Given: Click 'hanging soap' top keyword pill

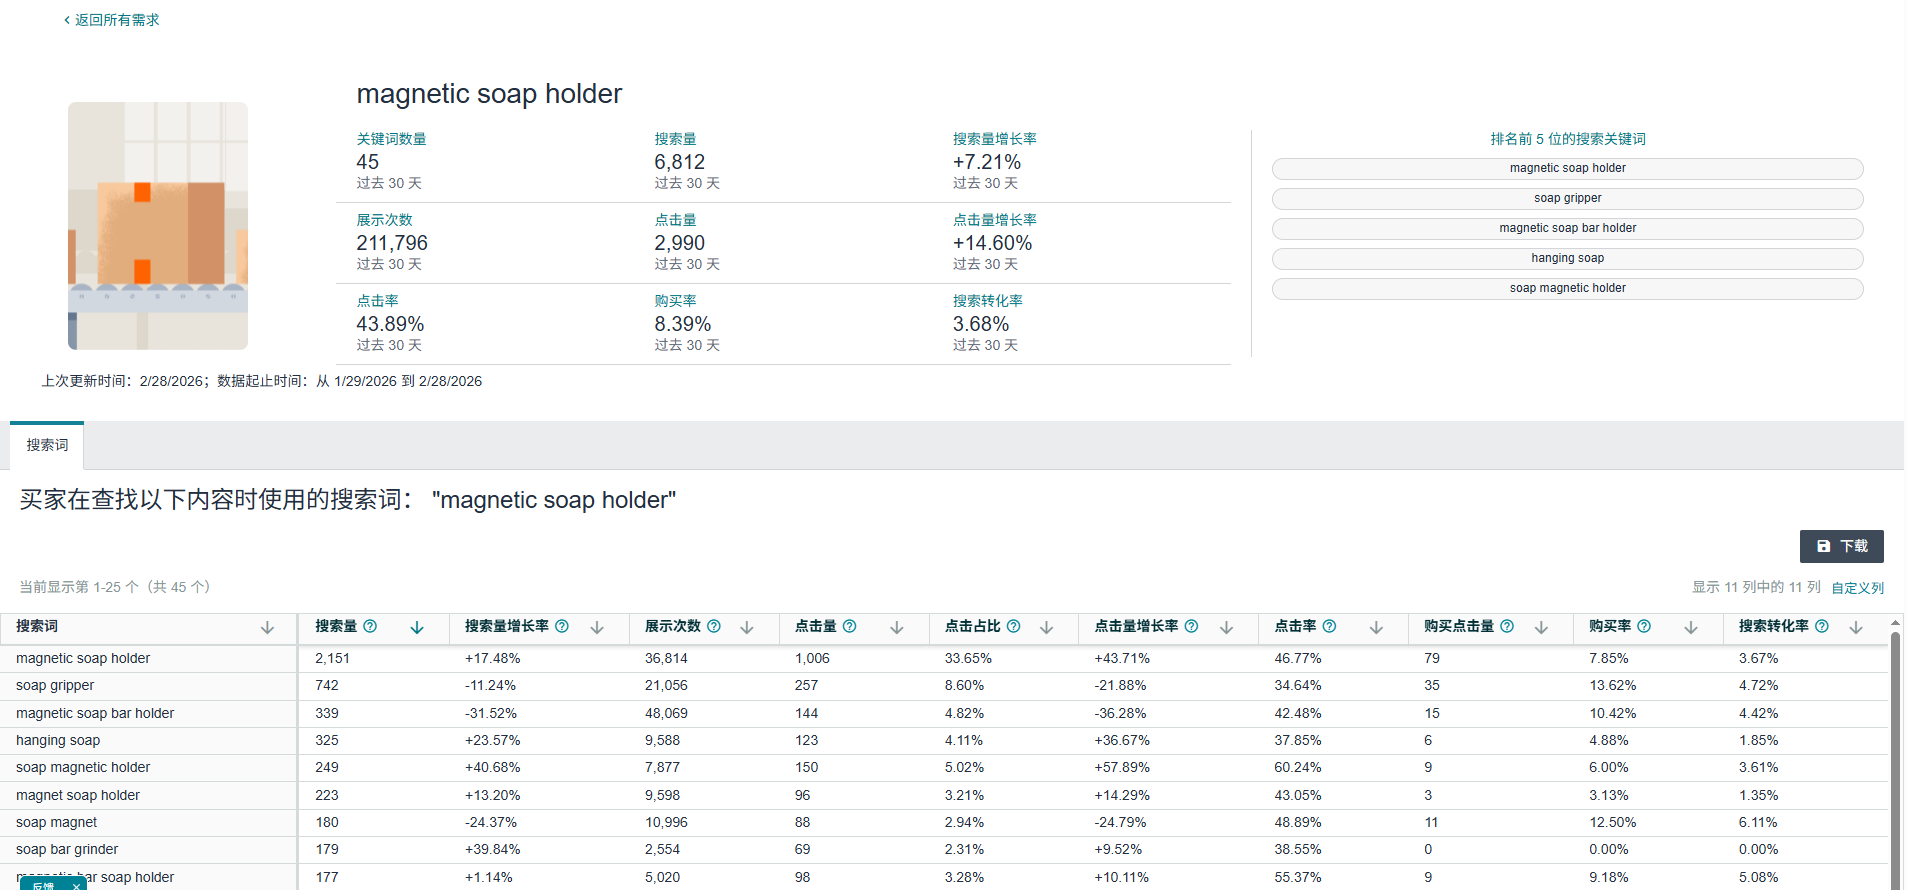Looking at the screenshot, I should 1567,258.
